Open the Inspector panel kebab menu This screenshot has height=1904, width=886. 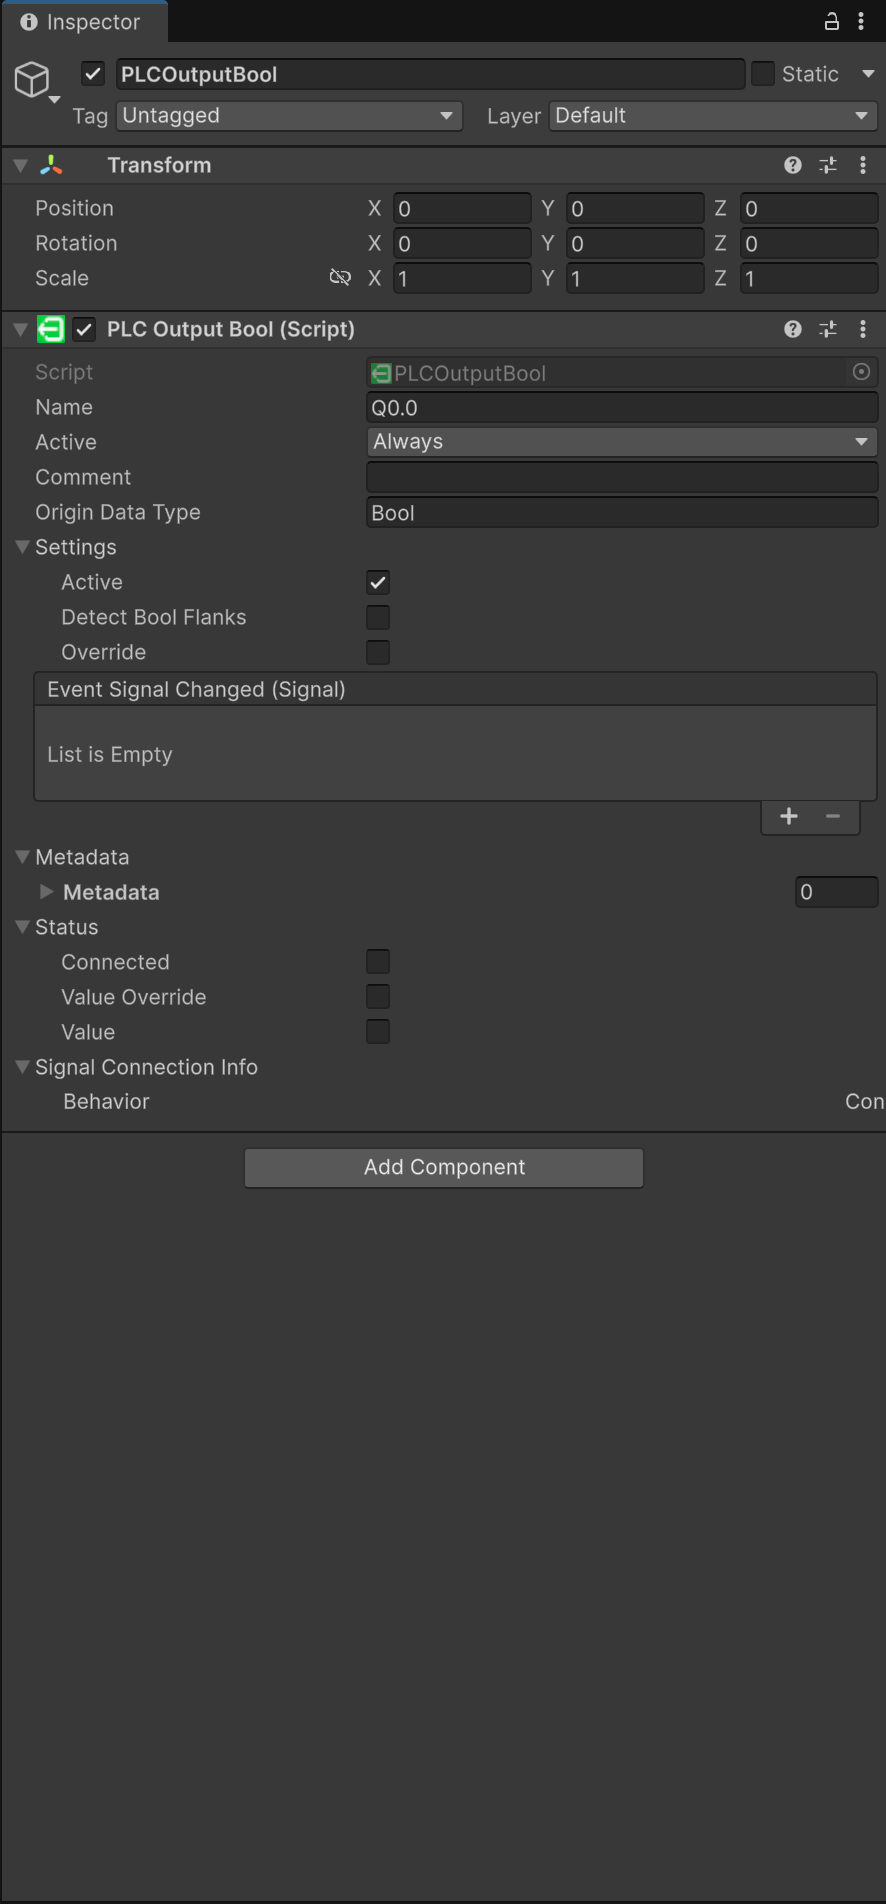(x=861, y=21)
